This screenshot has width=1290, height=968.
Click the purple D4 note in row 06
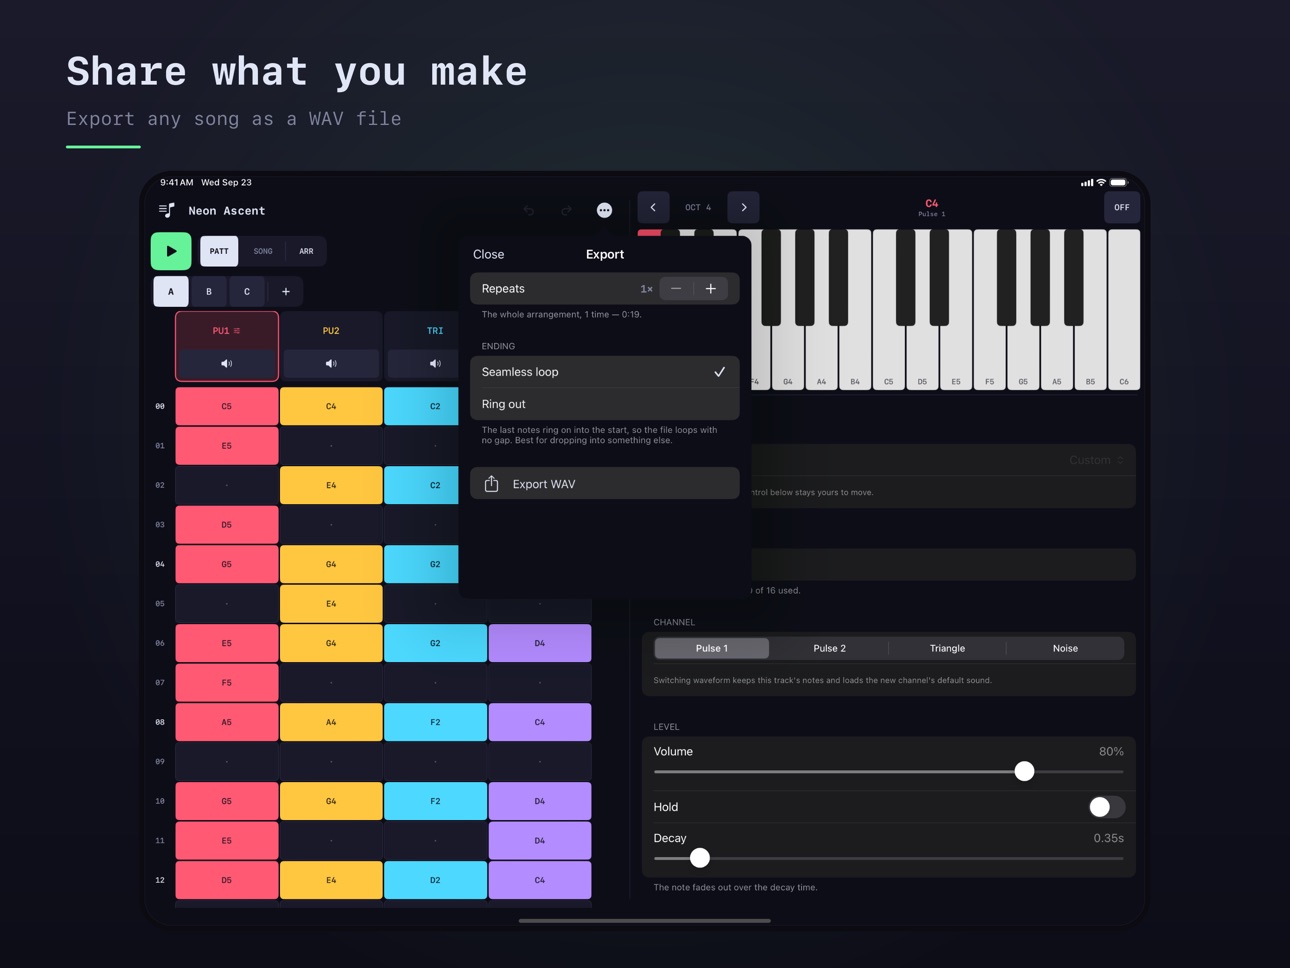click(x=540, y=643)
